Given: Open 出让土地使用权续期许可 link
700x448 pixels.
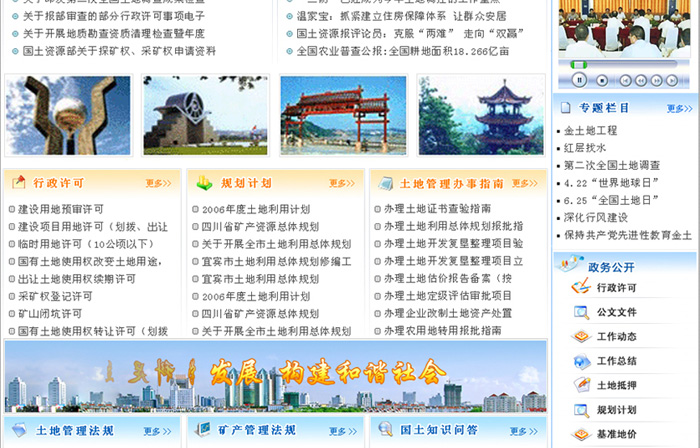Looking at the screenshot, I should [77, 278].
